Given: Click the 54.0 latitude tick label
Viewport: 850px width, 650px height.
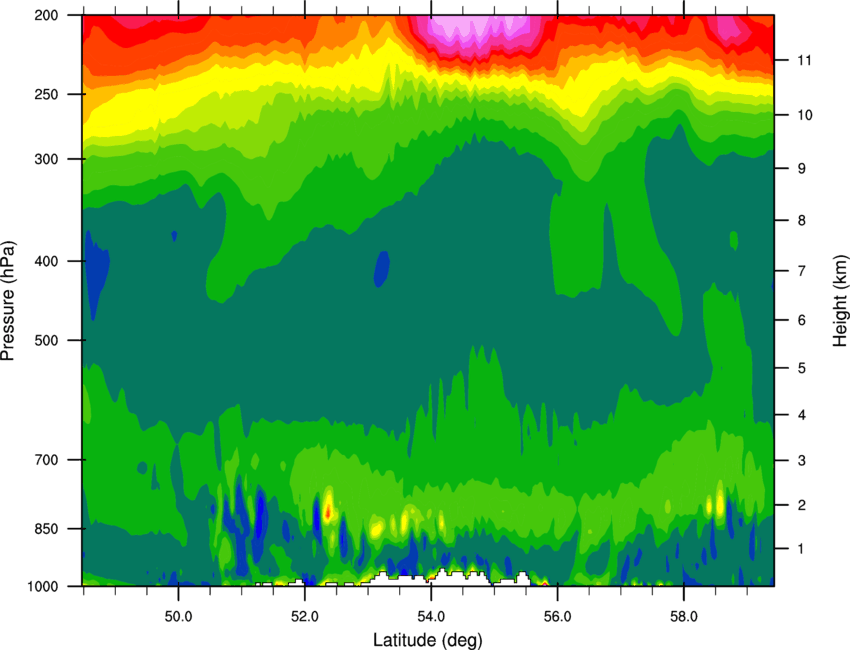Looking at the screenshot, I should pyautogui.click(x=432, y=617).
